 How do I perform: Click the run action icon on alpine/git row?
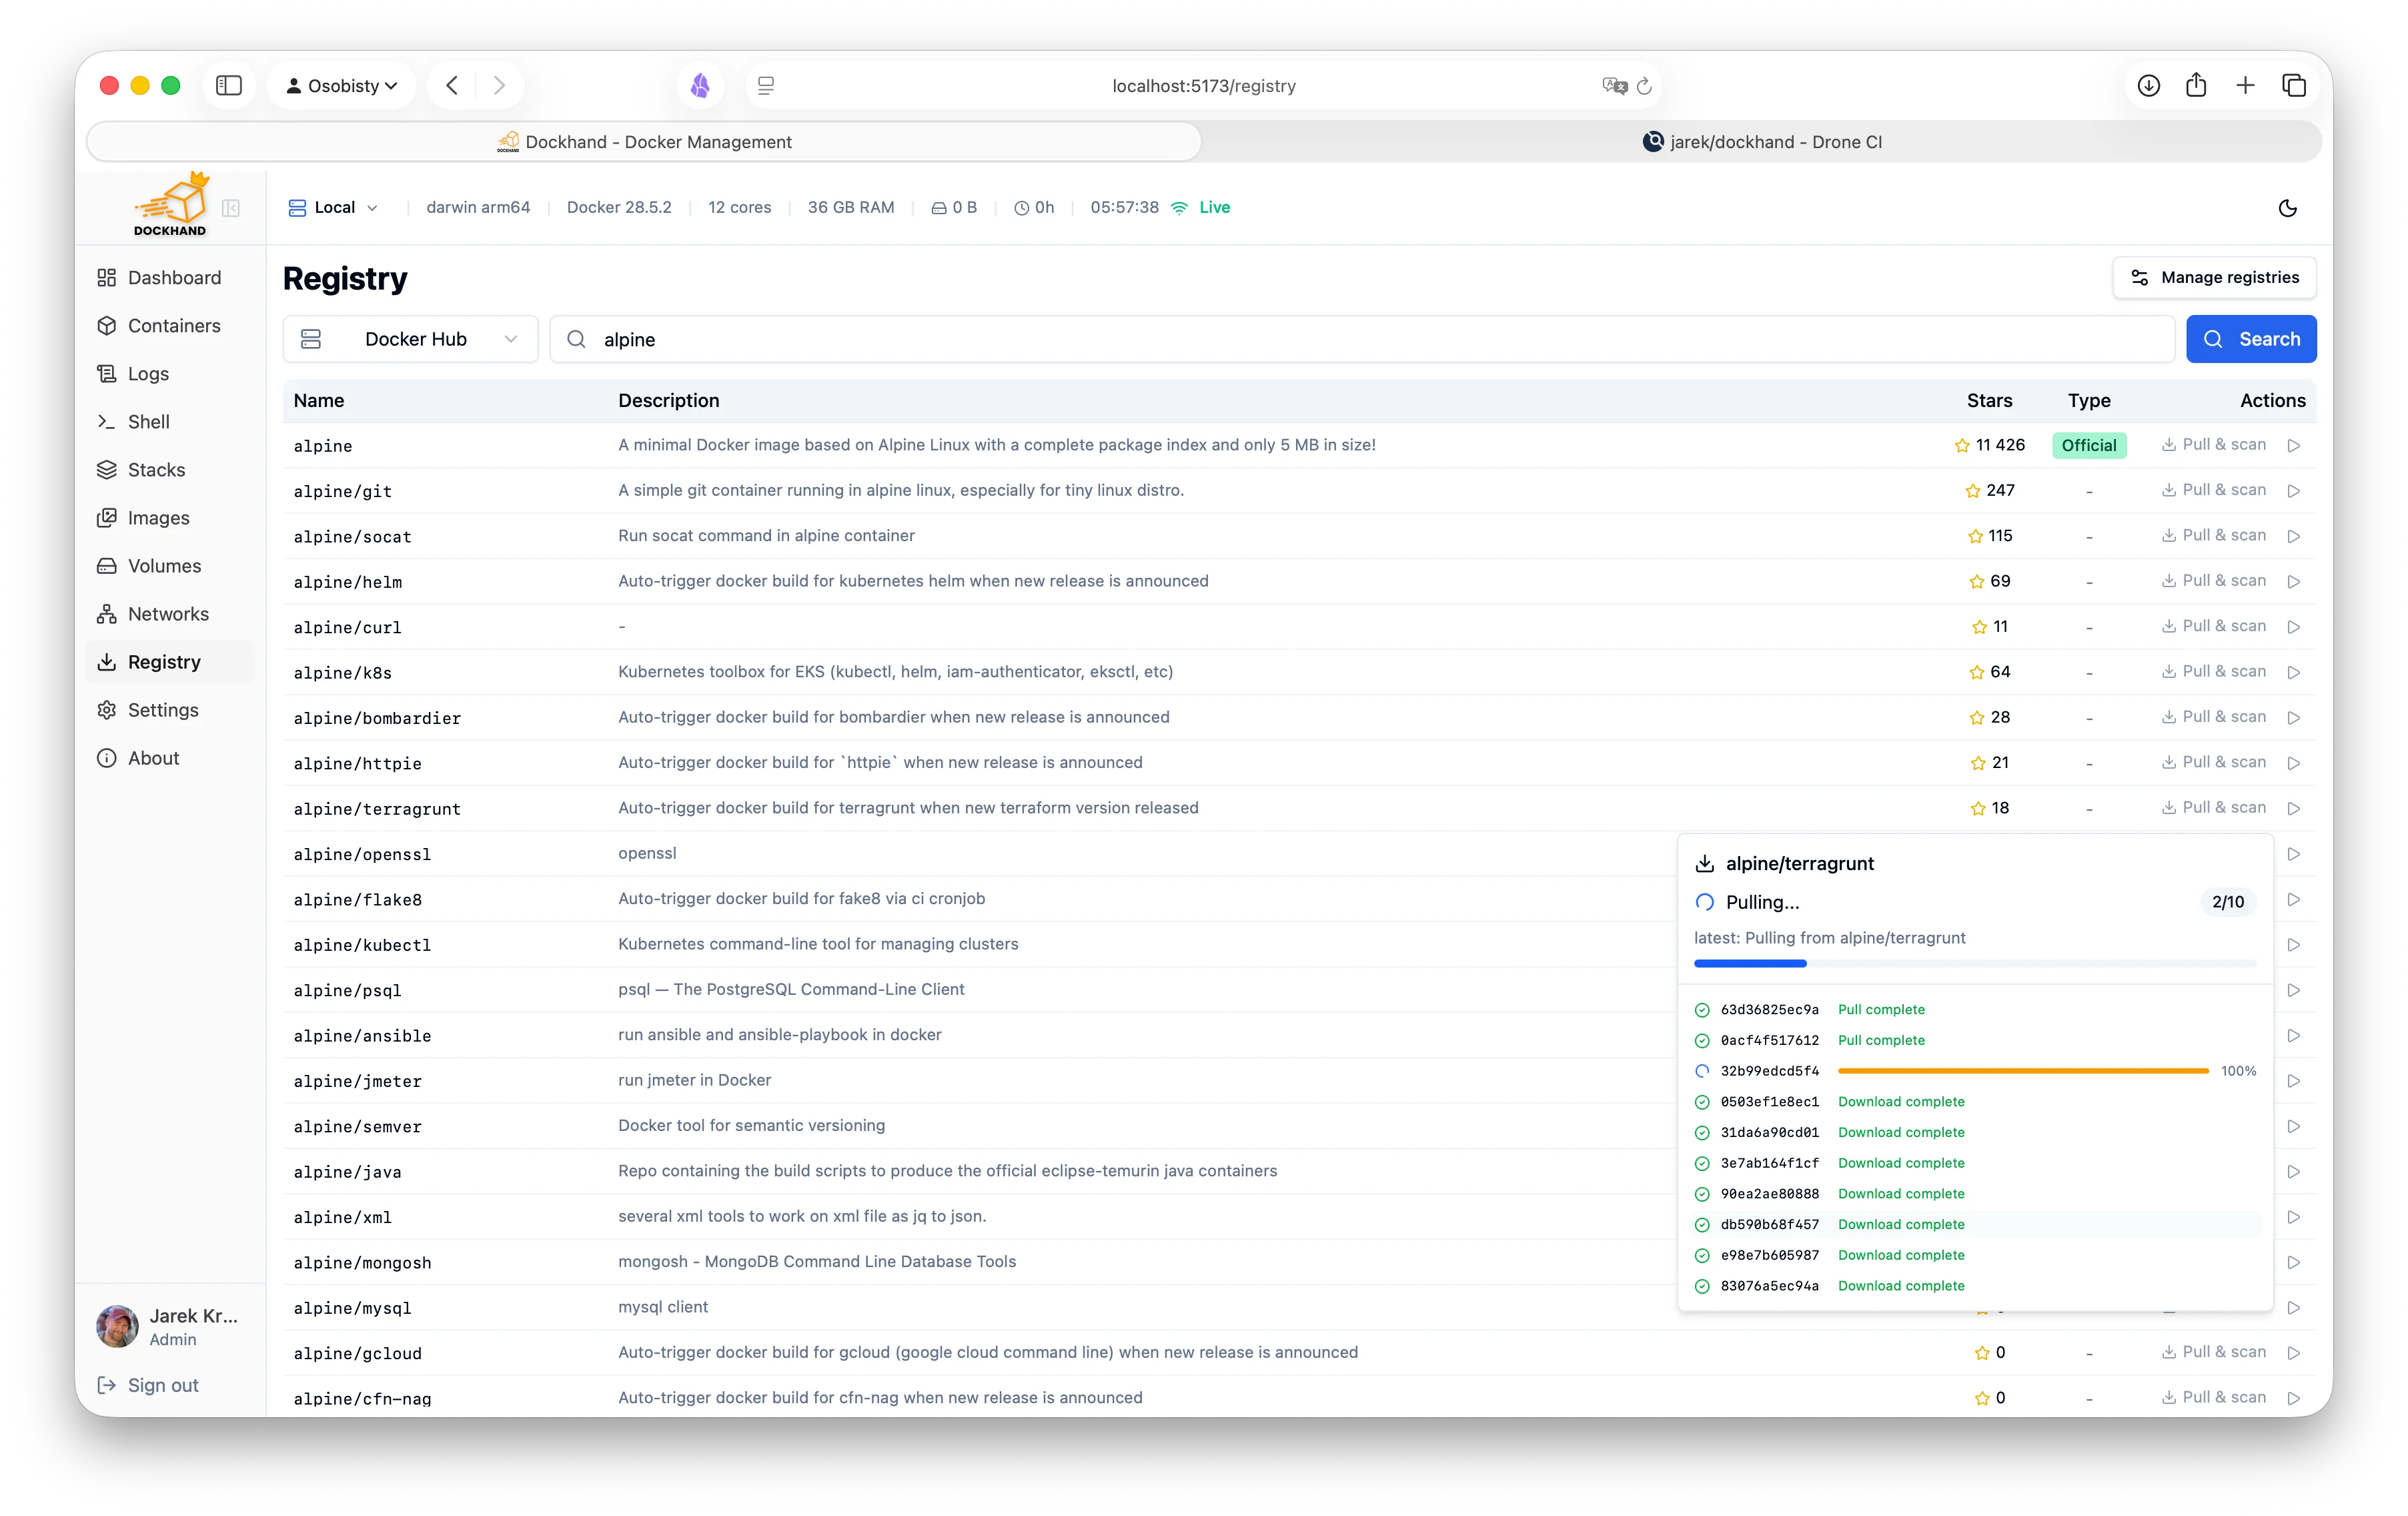tap(2294, 491)
